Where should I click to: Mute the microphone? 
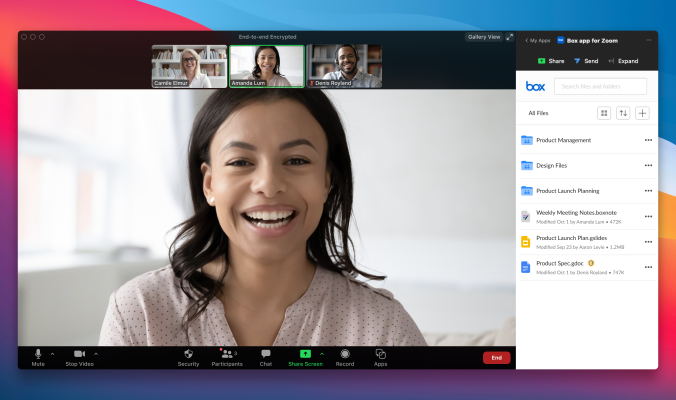coord(38,354)
